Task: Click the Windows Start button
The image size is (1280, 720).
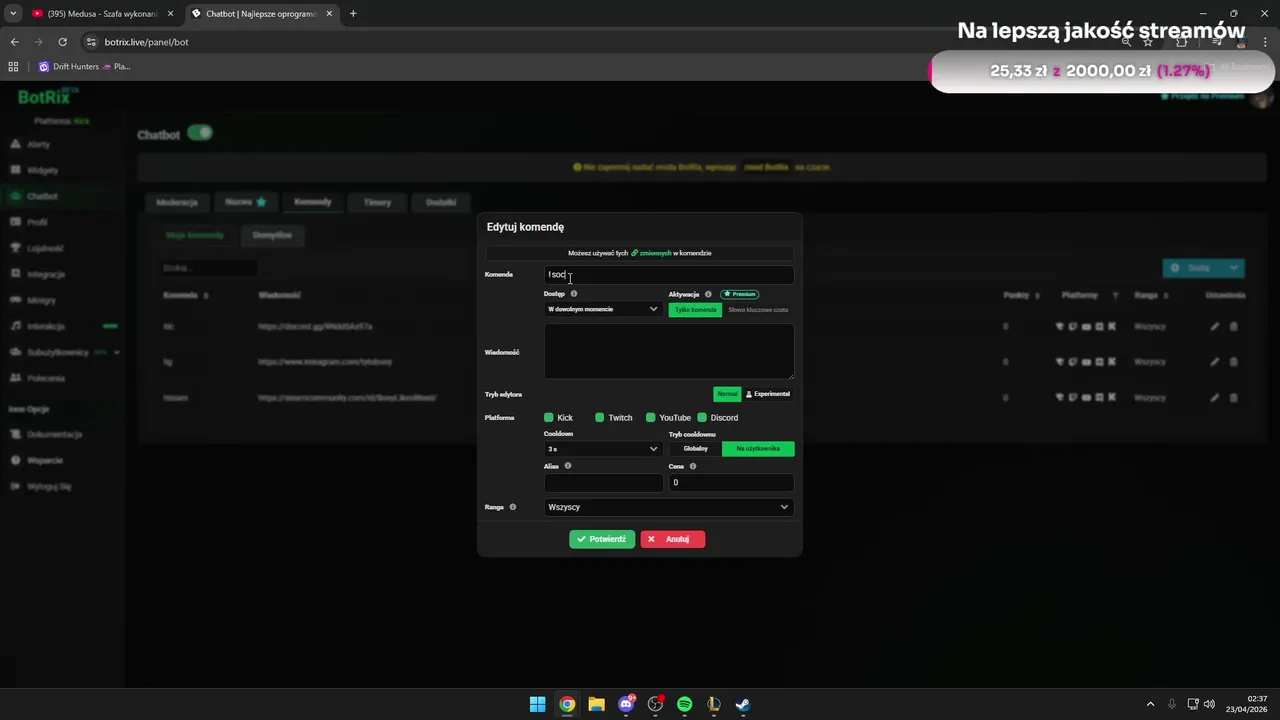Action: (537, 704)
